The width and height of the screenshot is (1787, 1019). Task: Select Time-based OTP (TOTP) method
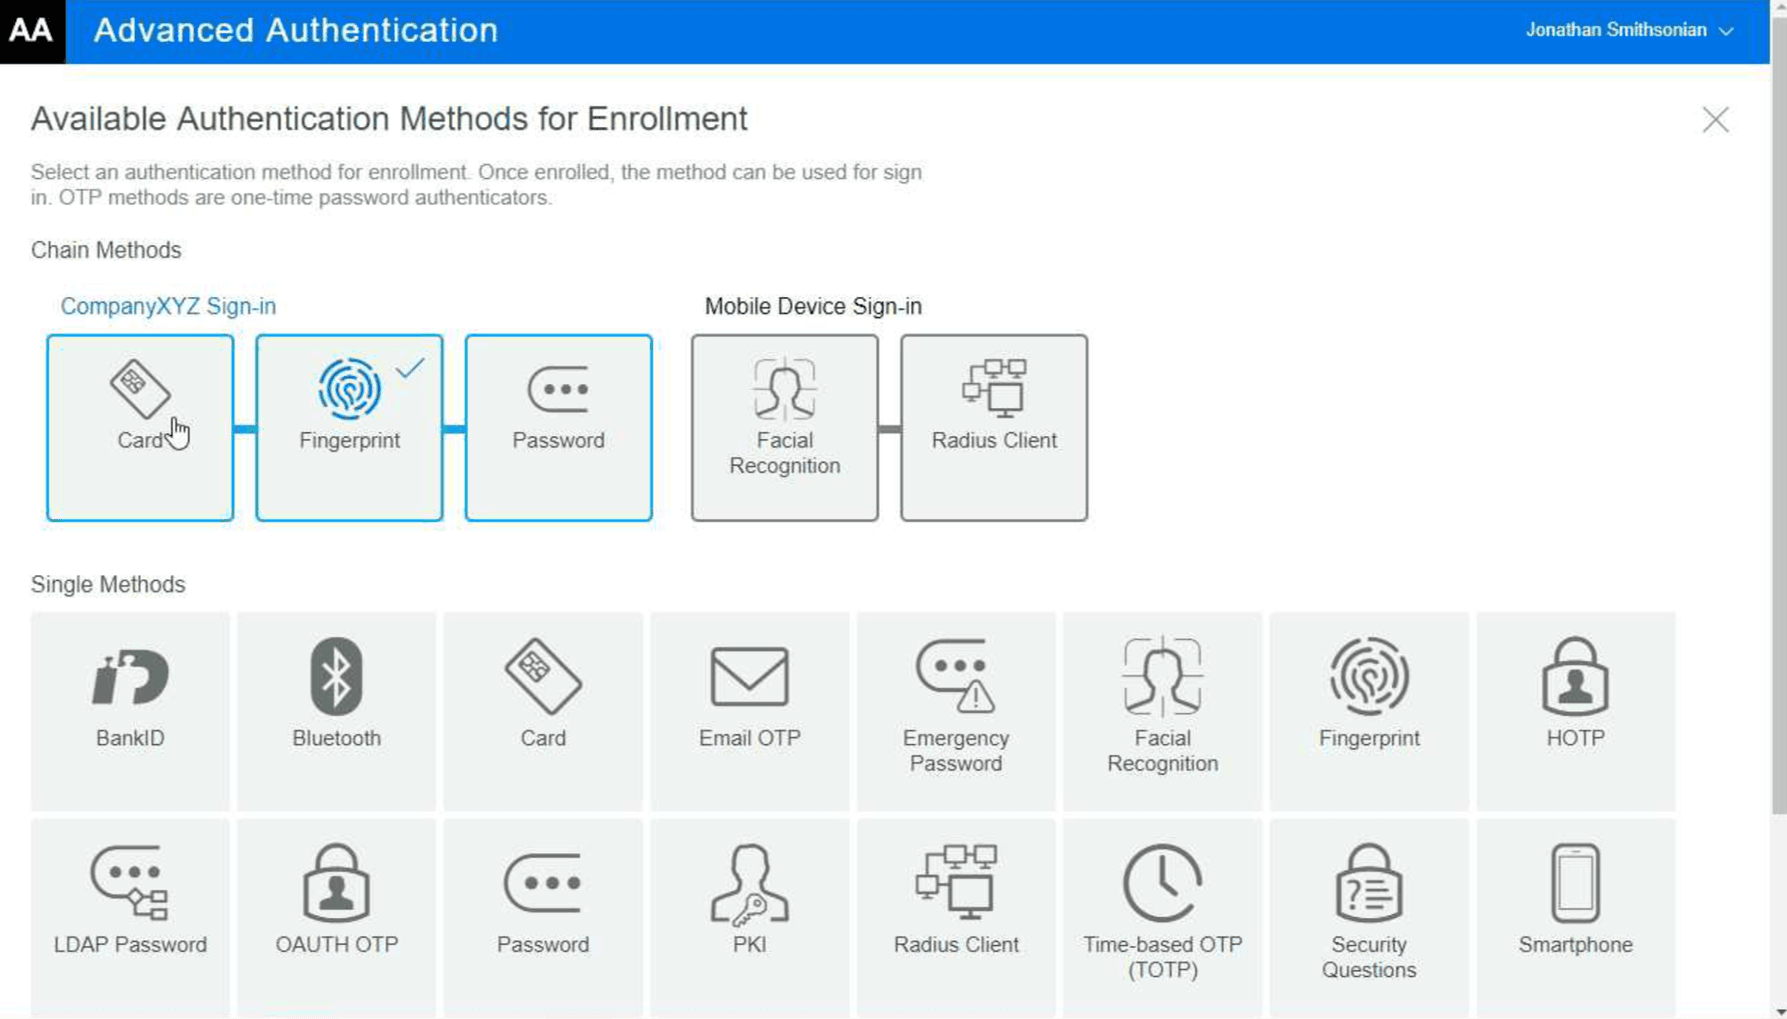coord(1162,918)
